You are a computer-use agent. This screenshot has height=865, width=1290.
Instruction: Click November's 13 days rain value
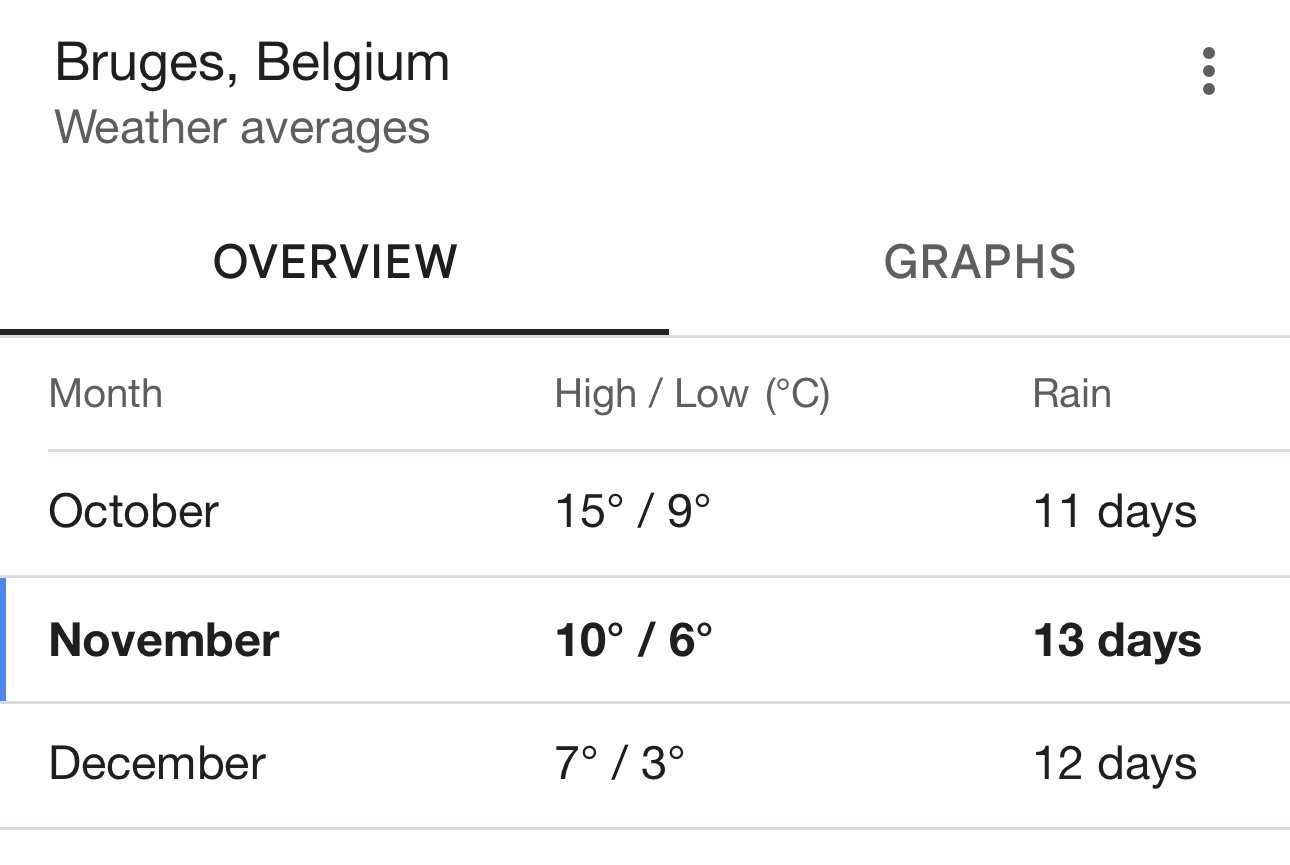1118,641
